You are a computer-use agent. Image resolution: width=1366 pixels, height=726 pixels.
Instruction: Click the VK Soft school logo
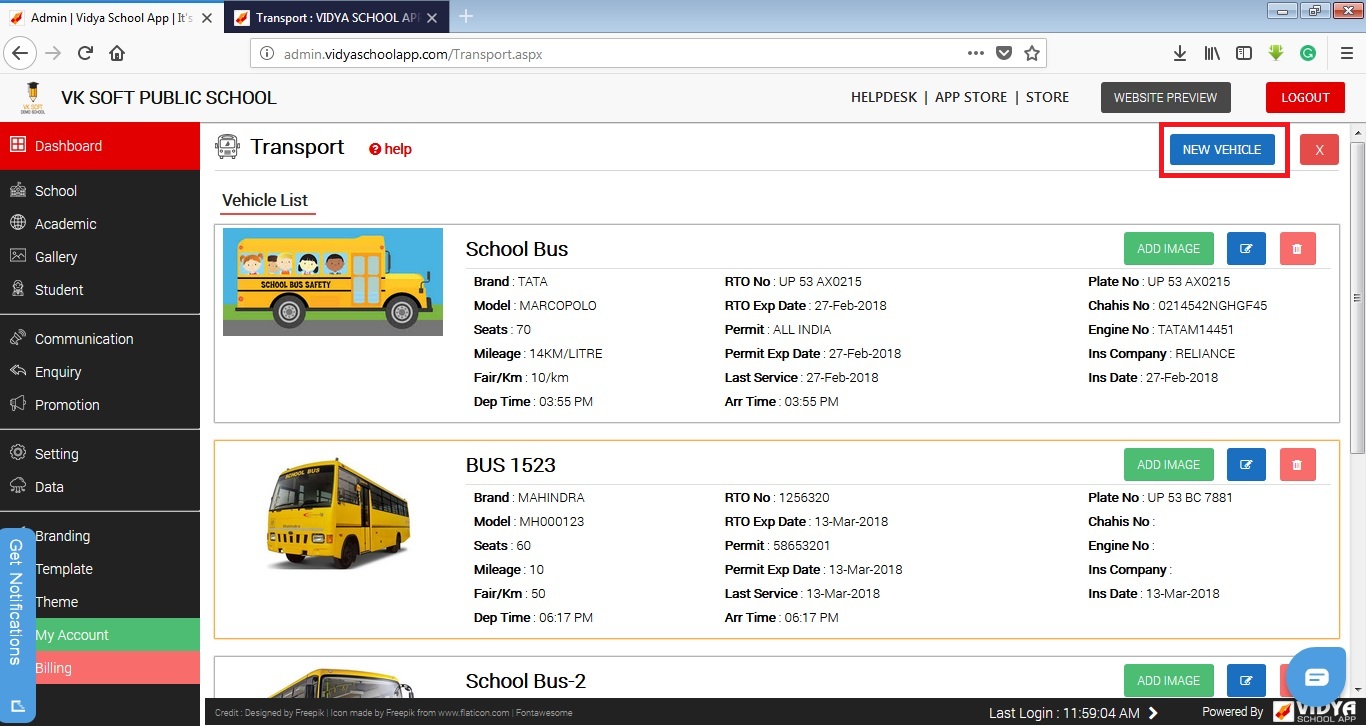click(32, 97)
